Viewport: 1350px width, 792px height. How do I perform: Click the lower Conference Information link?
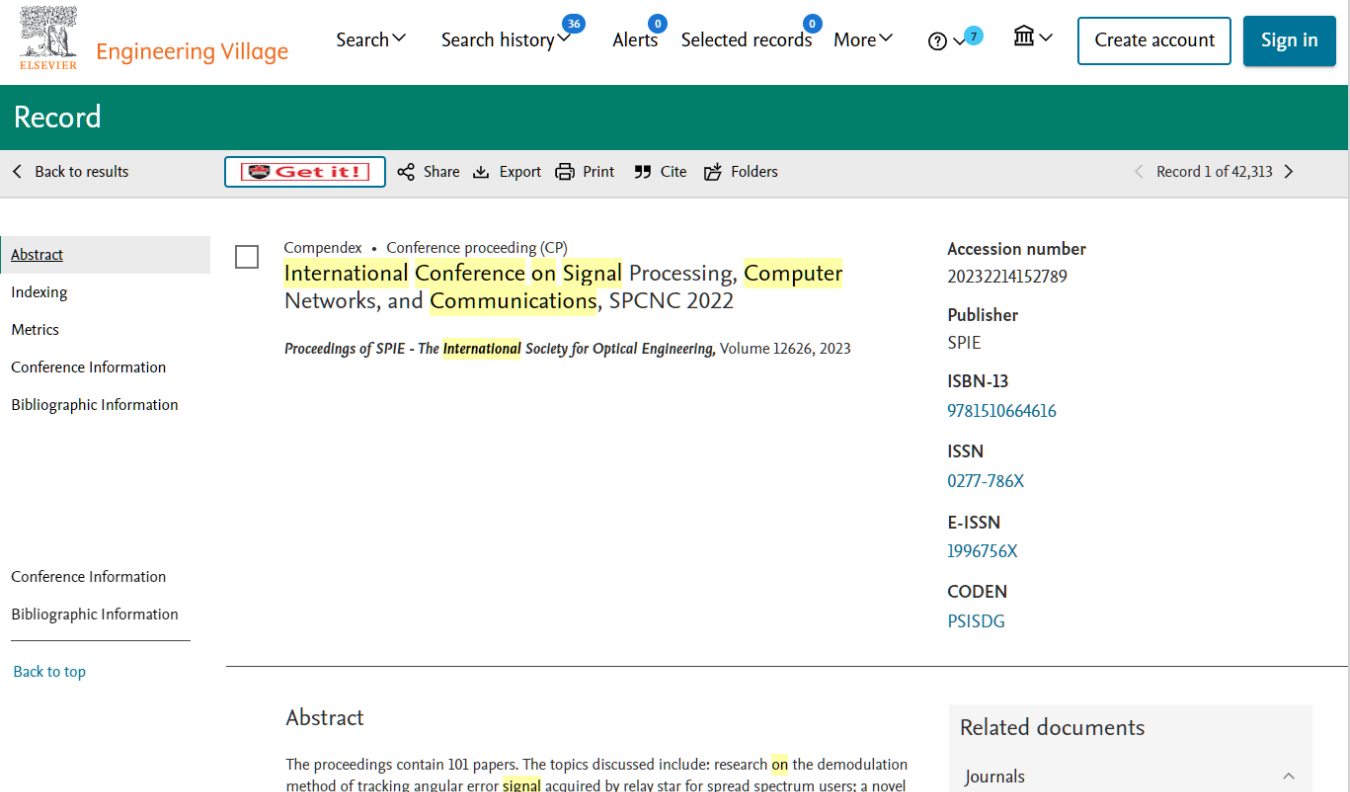88,577
